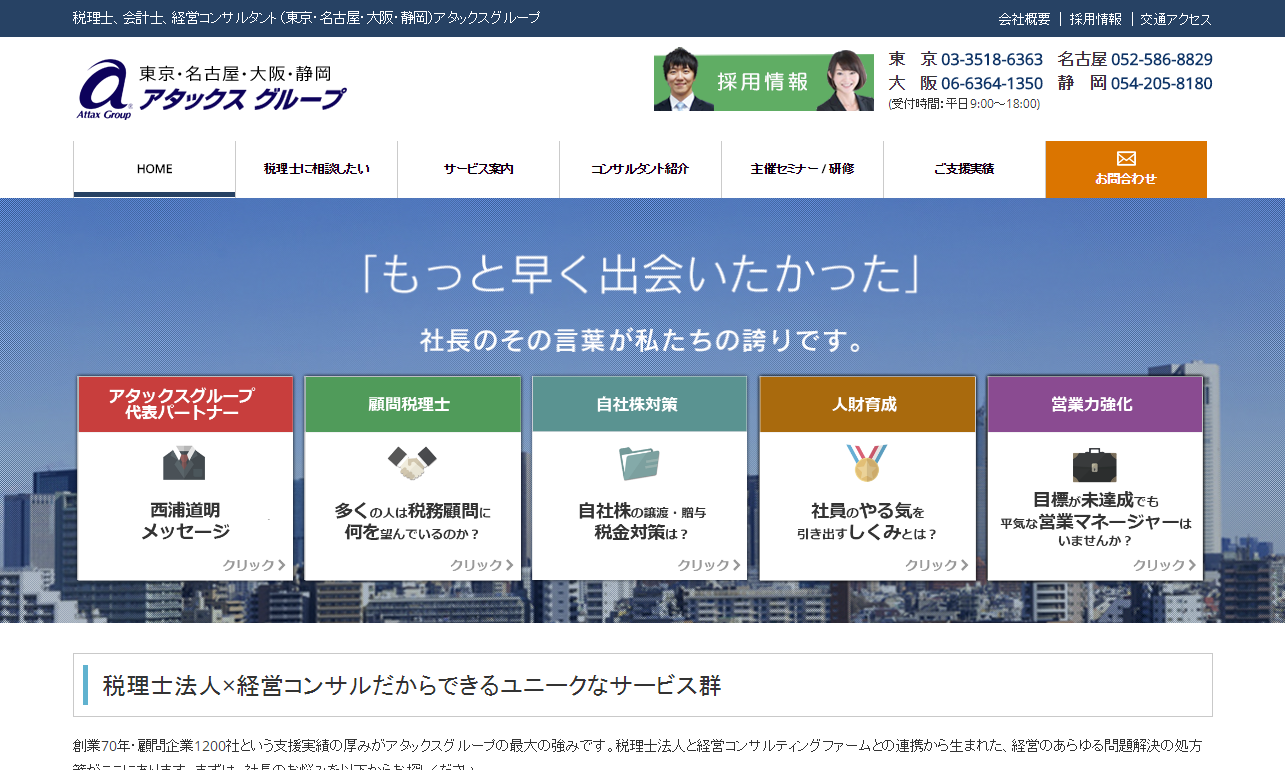Click 社長のその言葉が私たちの誇りです subtitle
Screen dimensions: 1285x770
[642, 341]
